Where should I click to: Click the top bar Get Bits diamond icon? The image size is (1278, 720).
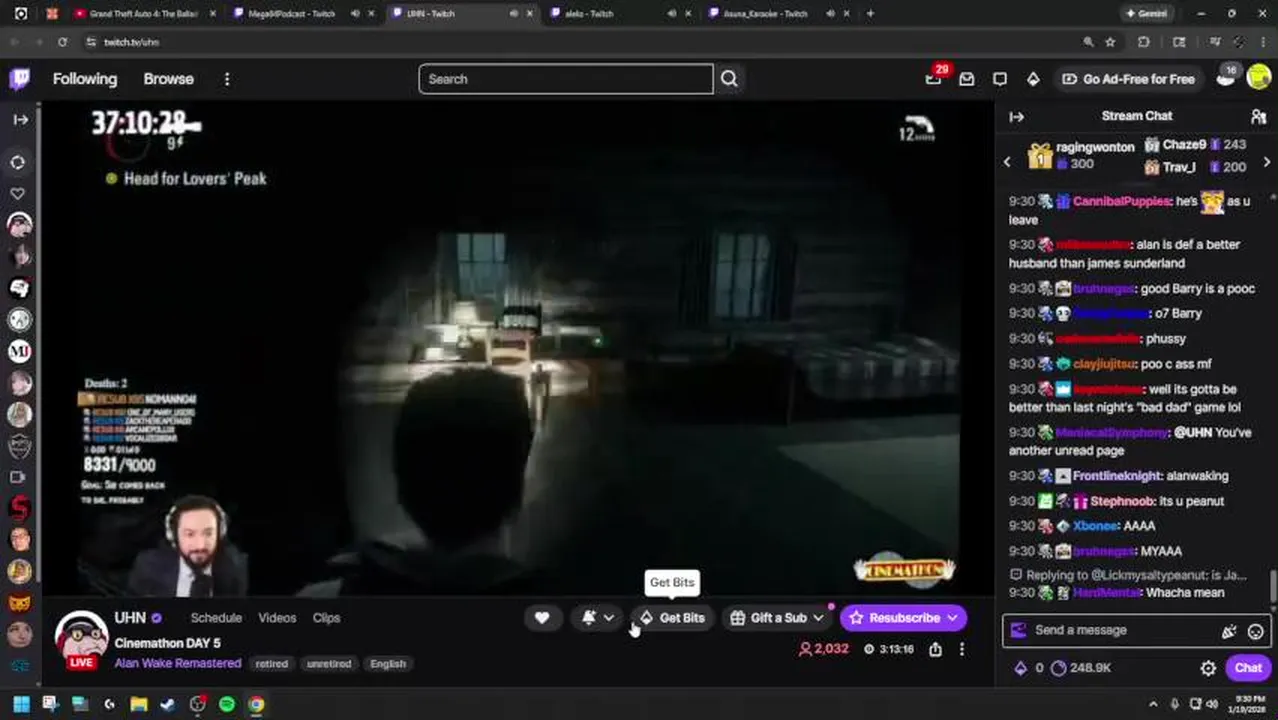pos(1033,79)
